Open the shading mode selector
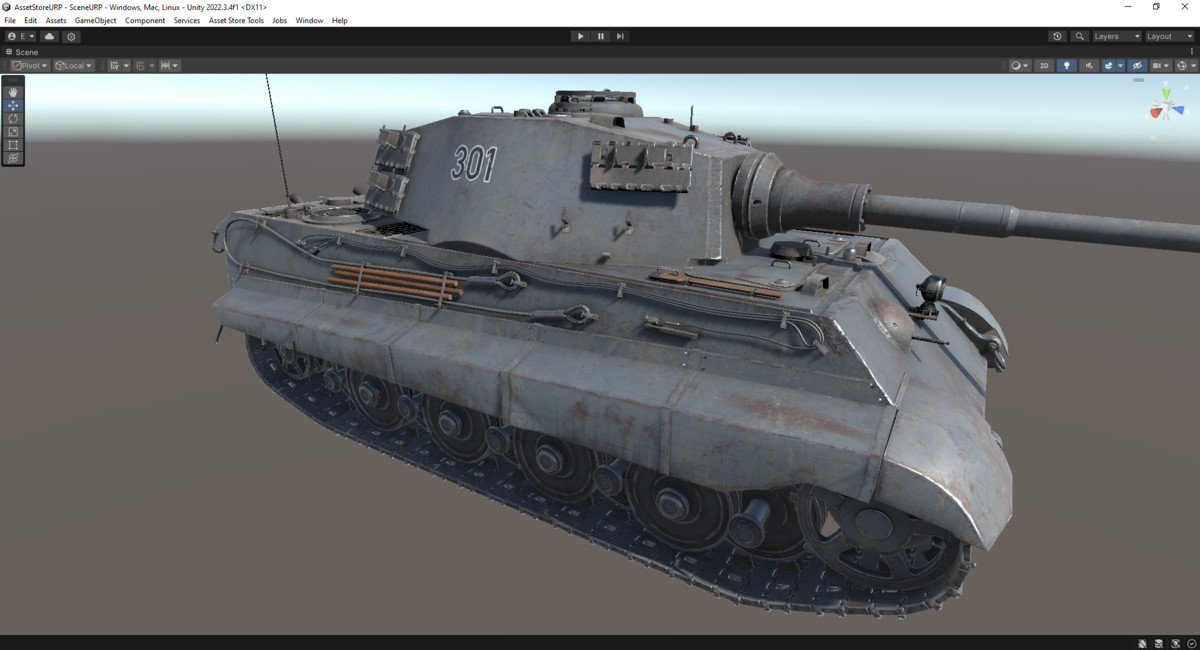Image resolution: width=1200 pixels, height=650 pixels. 1018,65
